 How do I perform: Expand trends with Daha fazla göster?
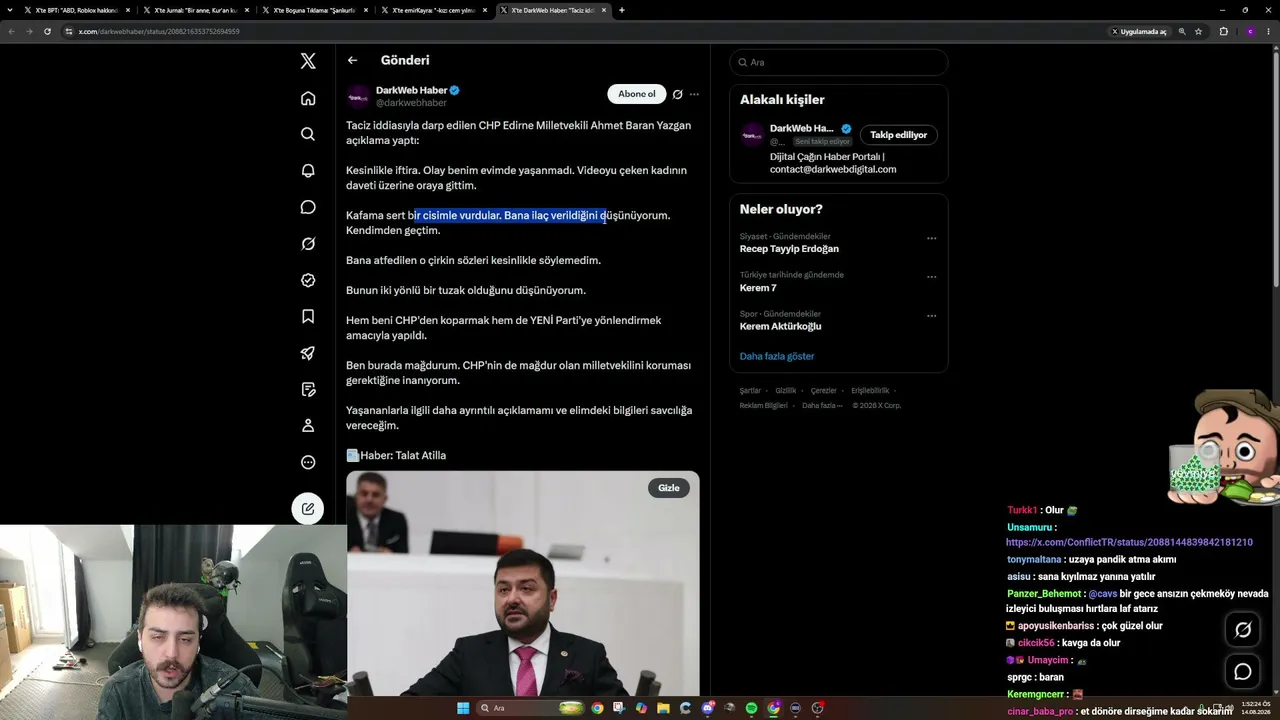point(777,356)
